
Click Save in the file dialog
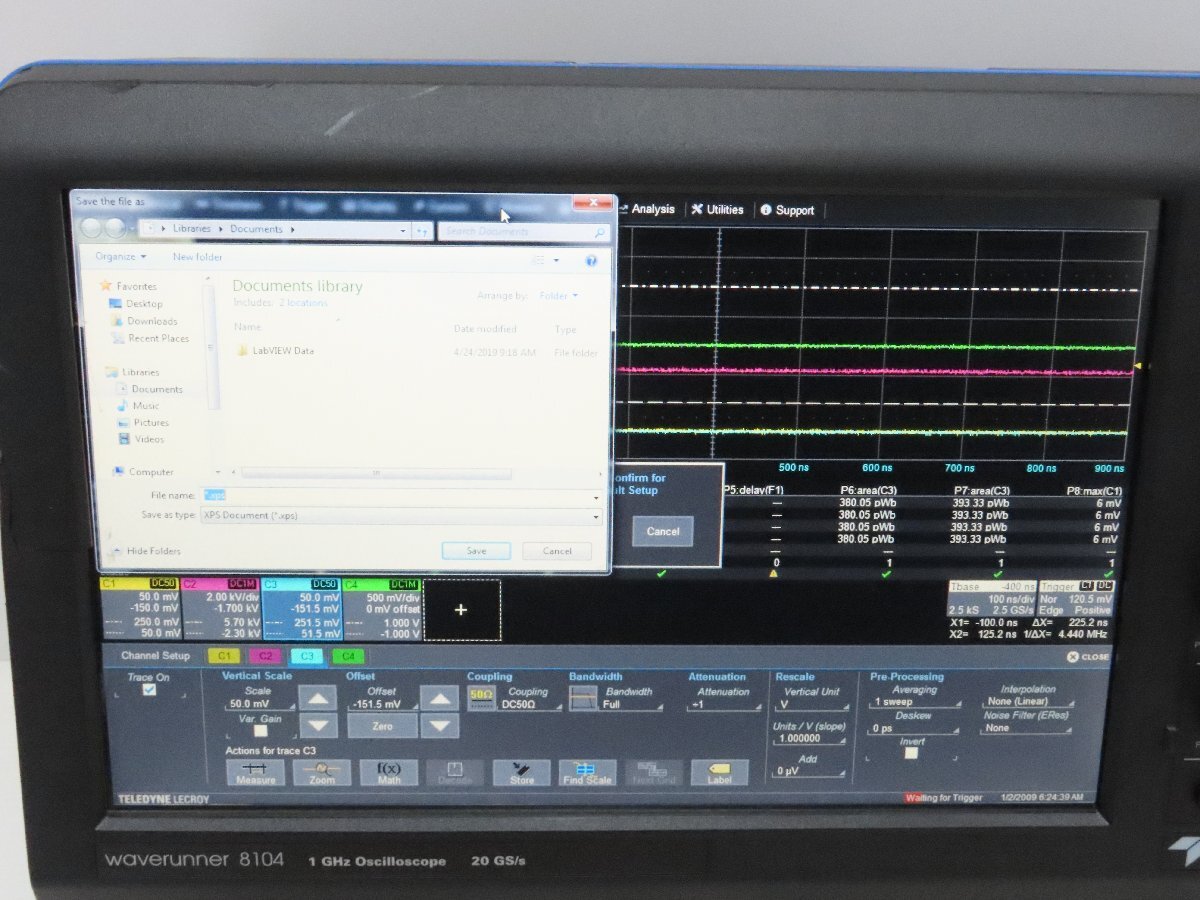tap(476, 551)
